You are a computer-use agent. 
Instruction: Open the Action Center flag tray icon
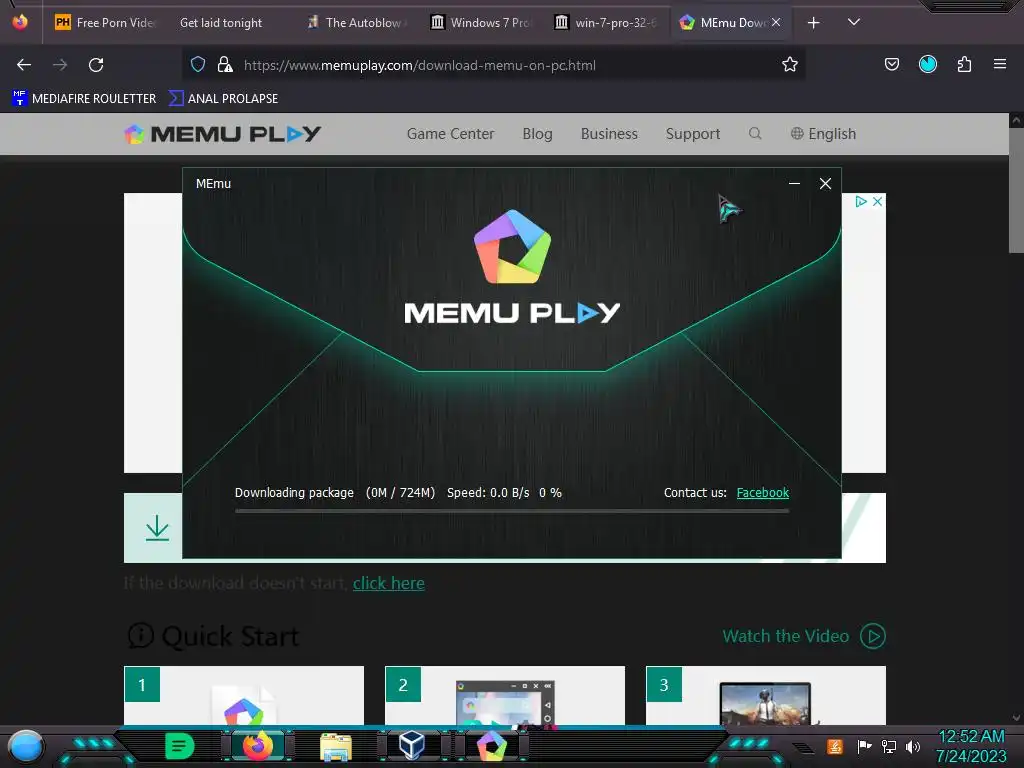point(864,746)
